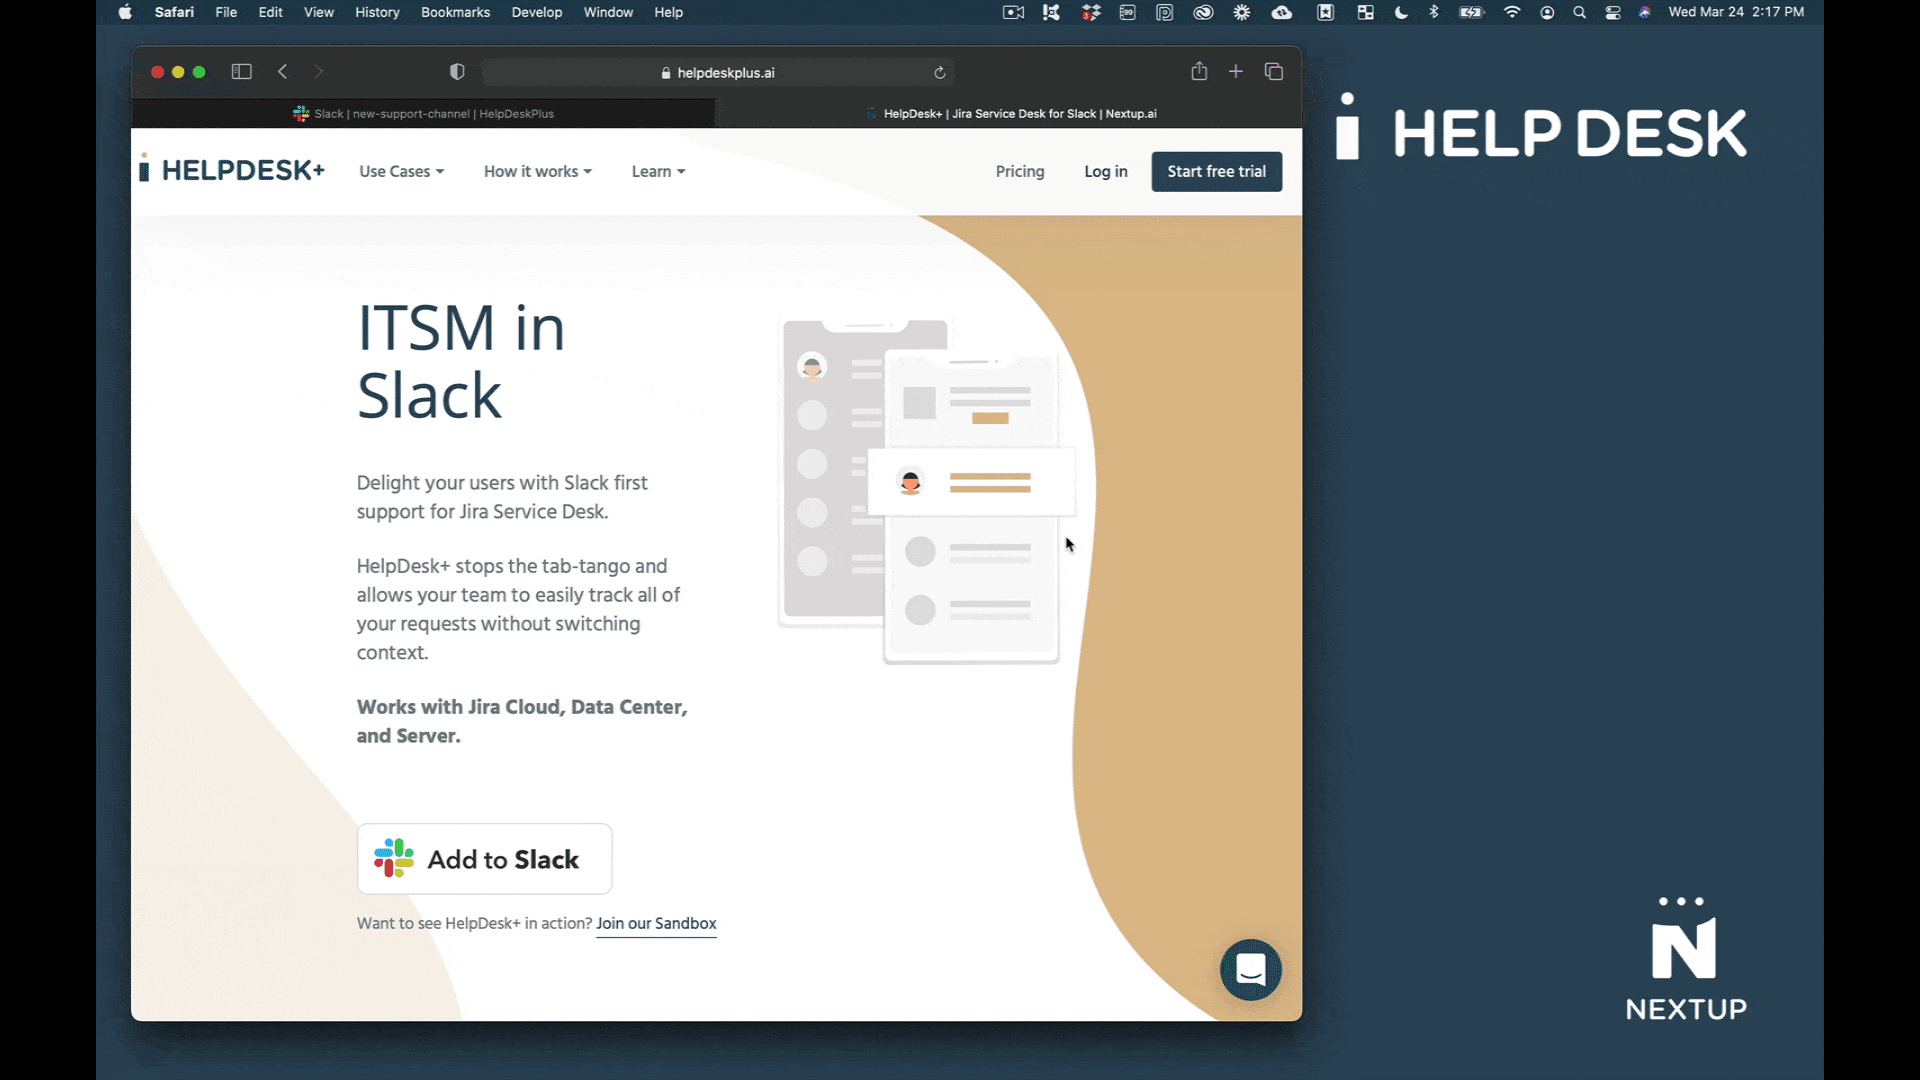Open battery status menu

1472,12
